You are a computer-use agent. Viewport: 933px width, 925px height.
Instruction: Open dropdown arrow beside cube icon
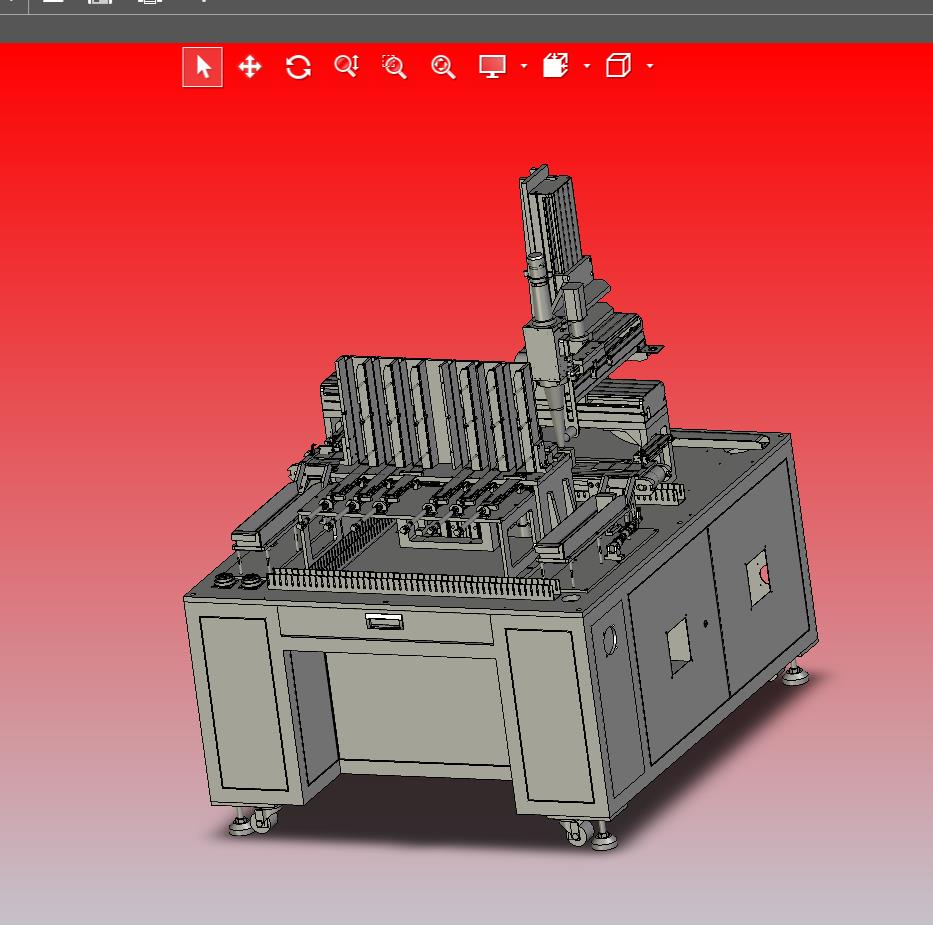coord(650,66)
